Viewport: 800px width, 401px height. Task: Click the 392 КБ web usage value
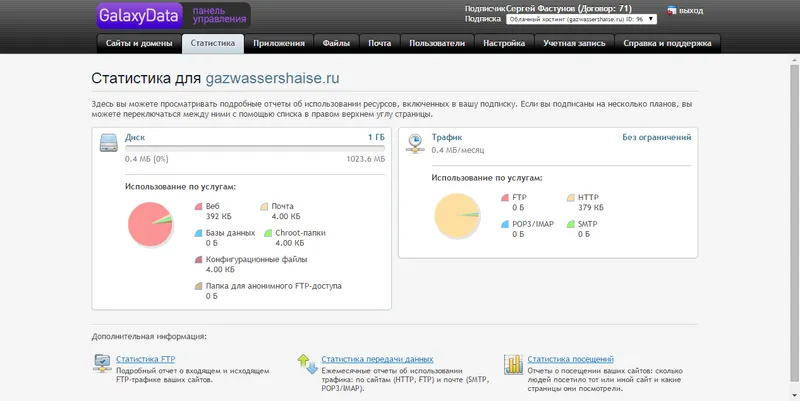pos(218,216)
